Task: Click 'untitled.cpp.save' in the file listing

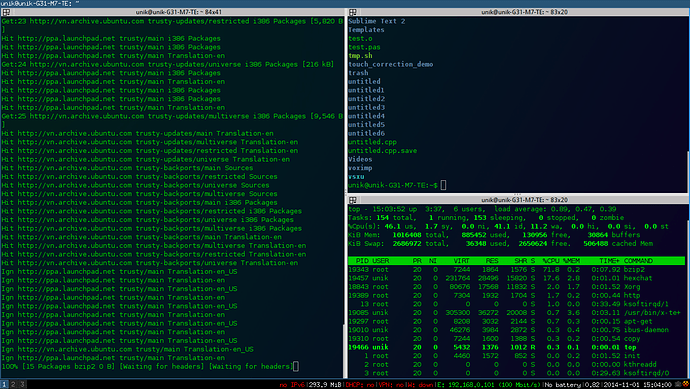Action: pyautogui.click(x=382, y=150)
